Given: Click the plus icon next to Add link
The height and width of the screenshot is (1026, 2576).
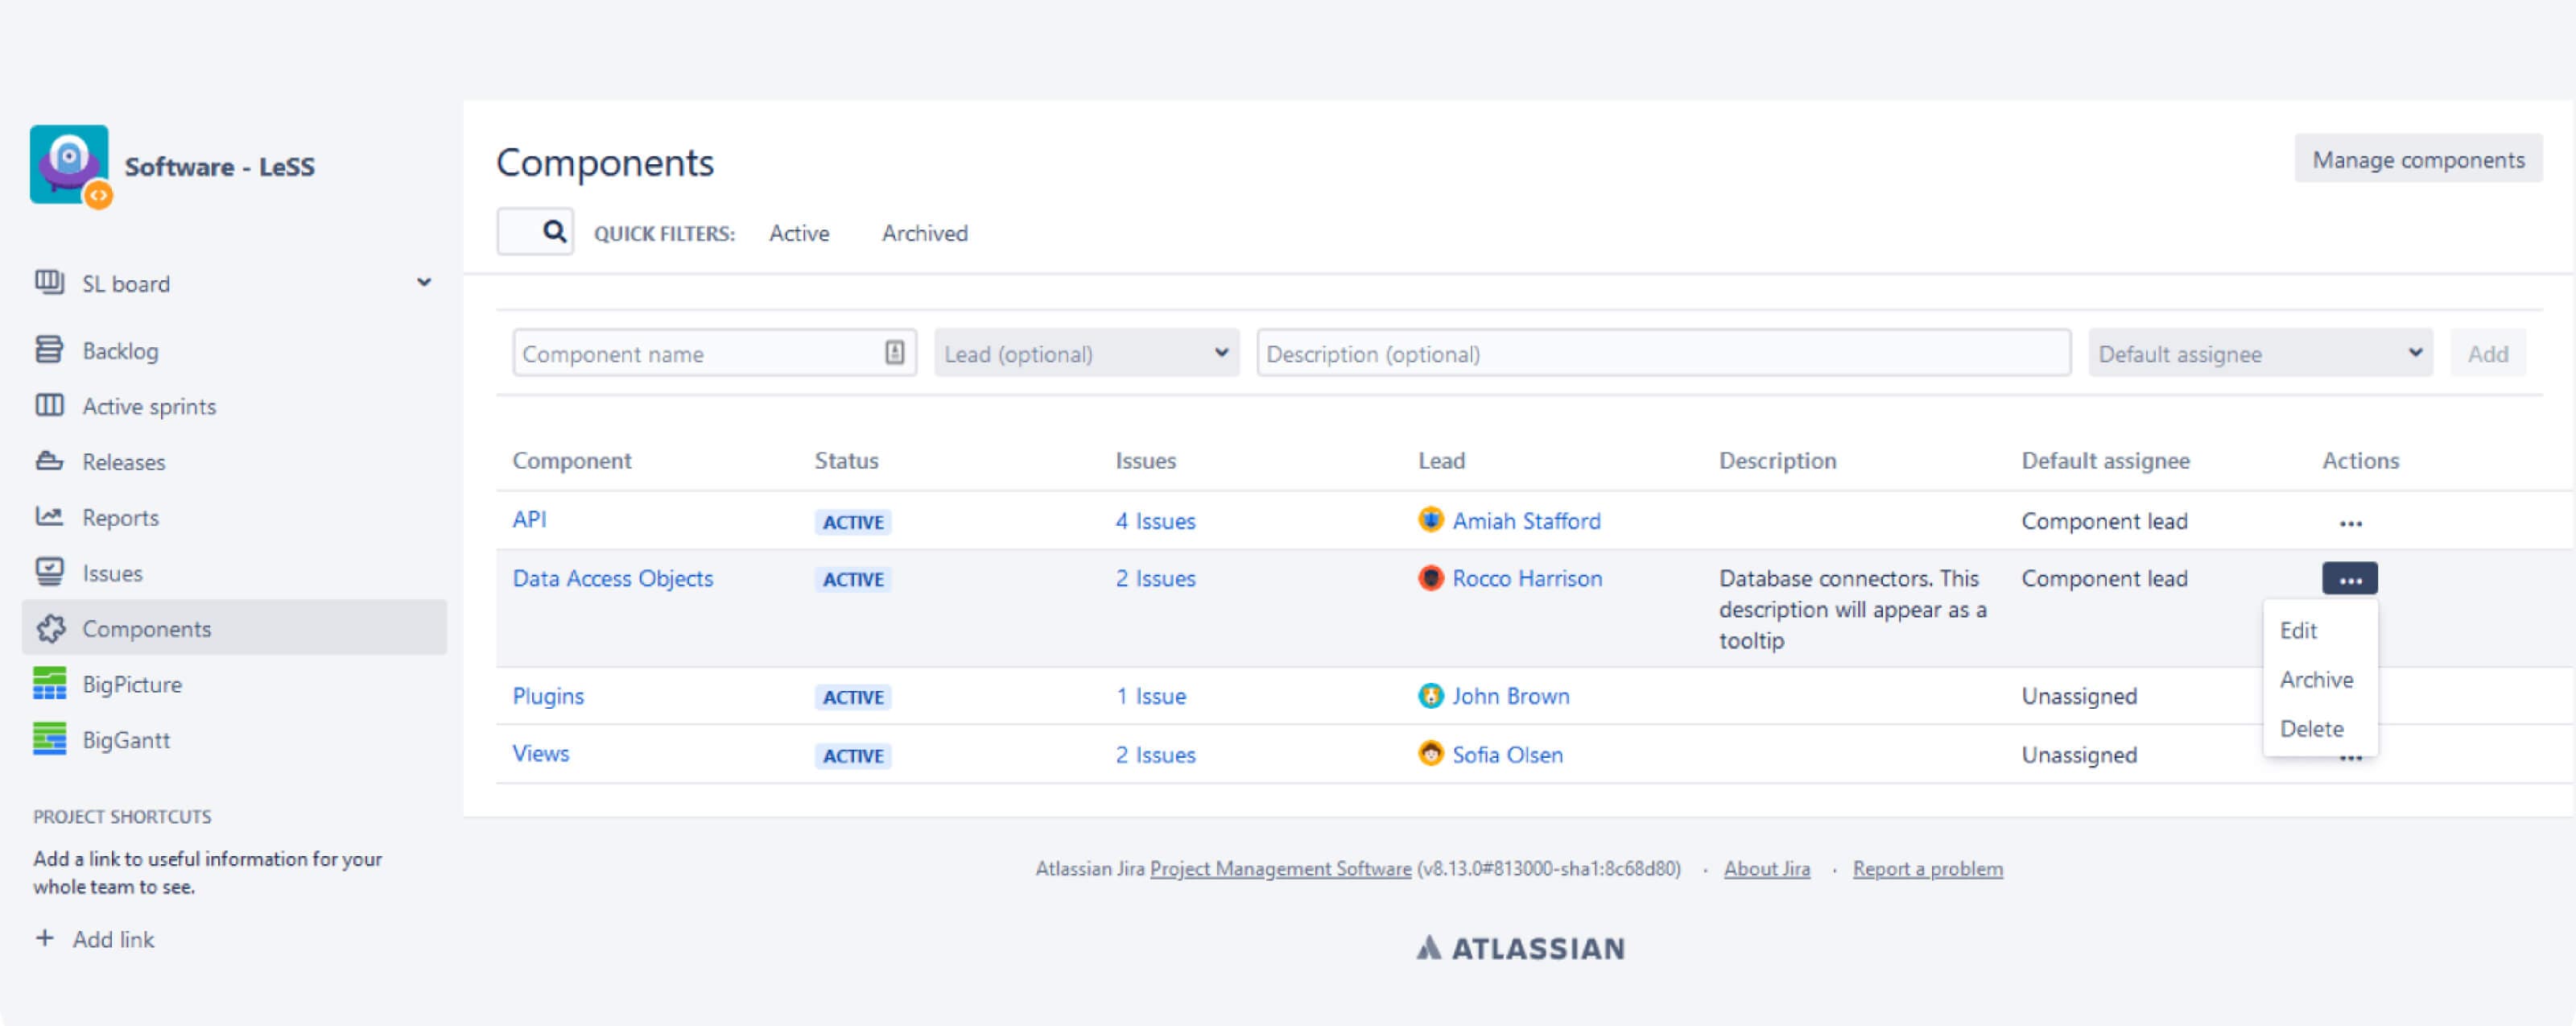Looking at the screenshot, I should (45, 938).
